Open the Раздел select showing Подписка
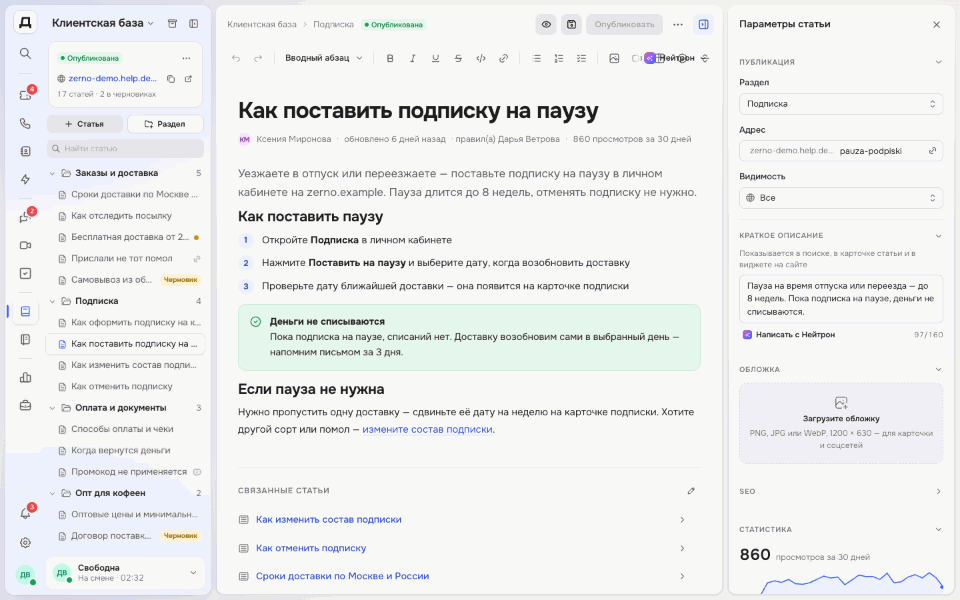 841,104
